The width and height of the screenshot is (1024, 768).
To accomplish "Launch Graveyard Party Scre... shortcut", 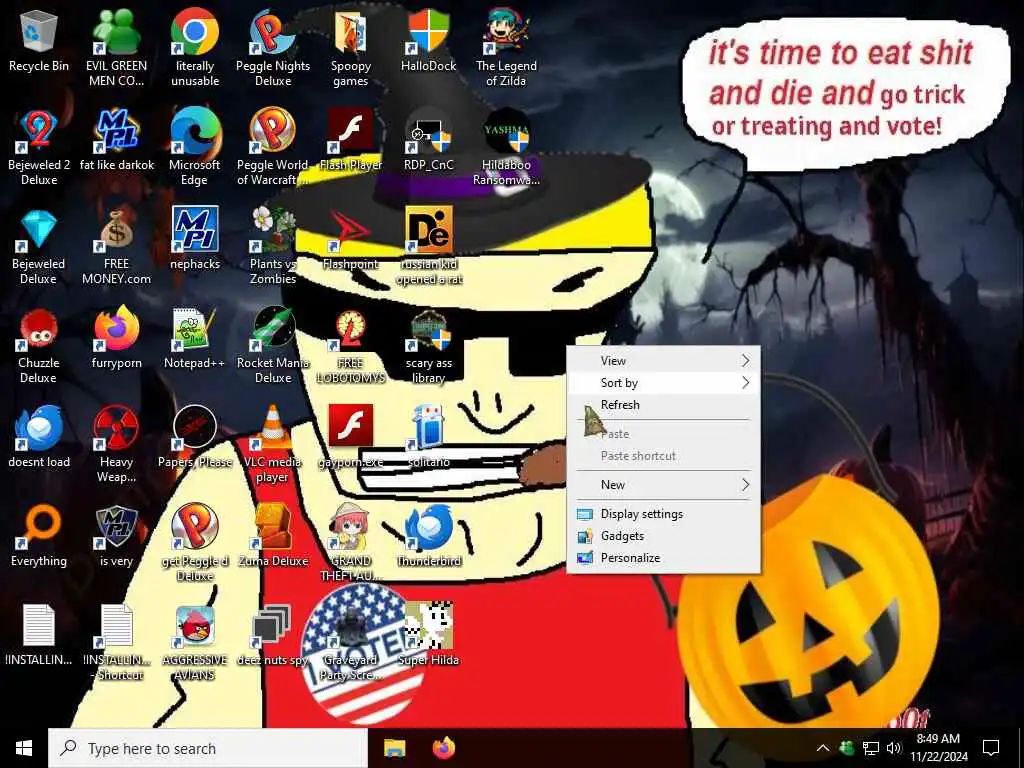I will [351, 643].
